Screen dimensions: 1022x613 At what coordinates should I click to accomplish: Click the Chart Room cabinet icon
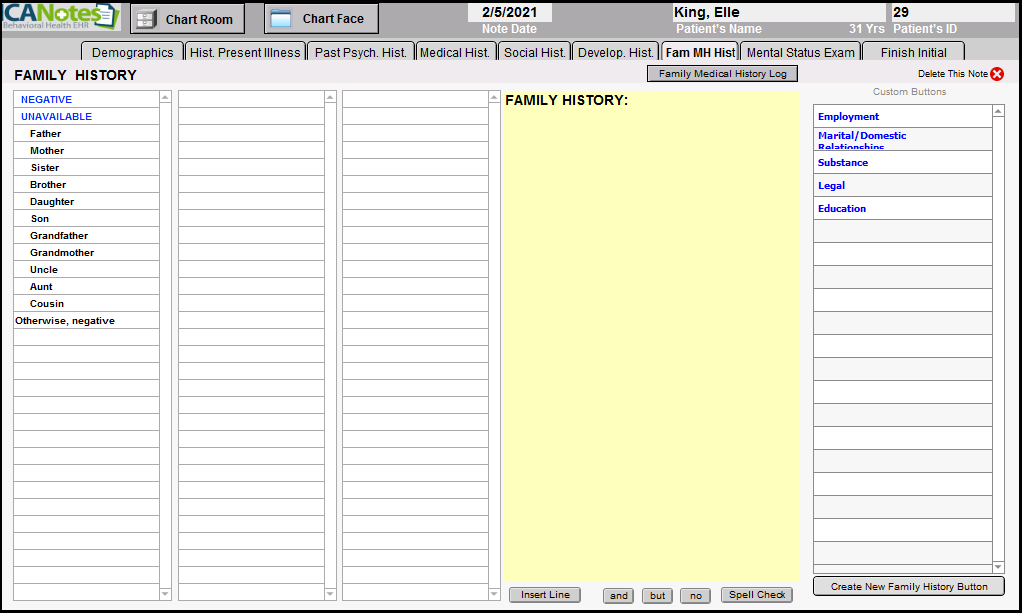(x=147, y=20)
